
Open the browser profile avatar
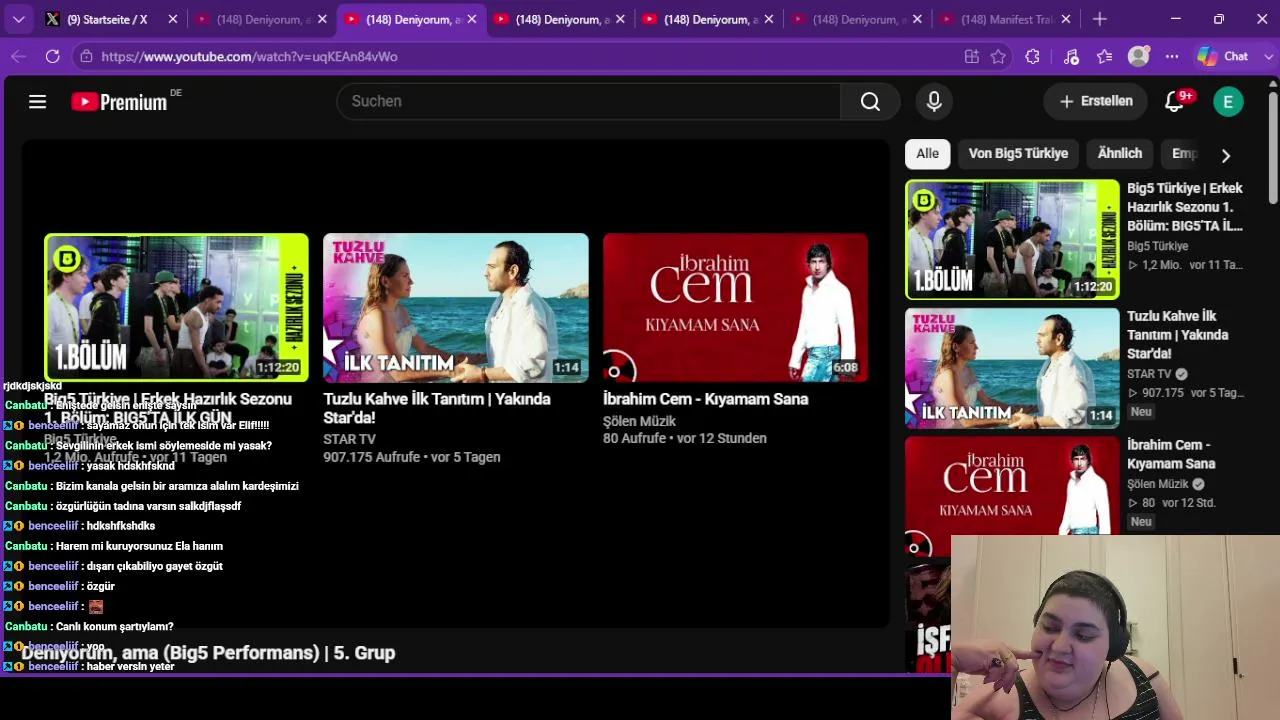pos(1138,57)
